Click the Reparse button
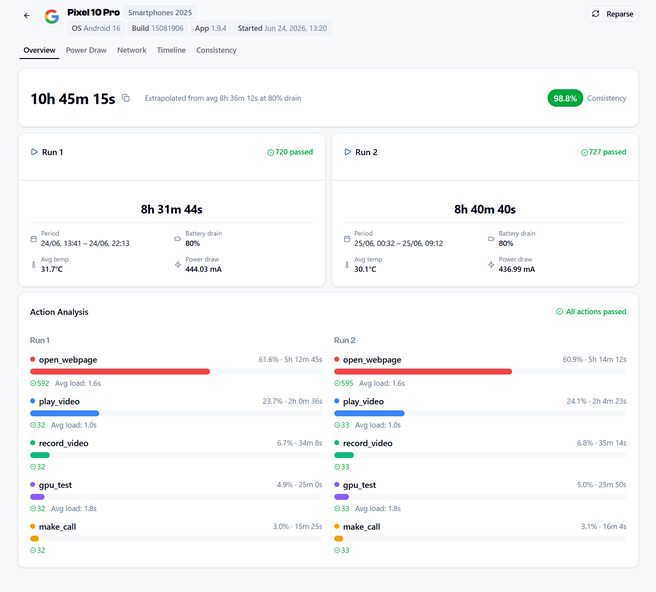 612,14
